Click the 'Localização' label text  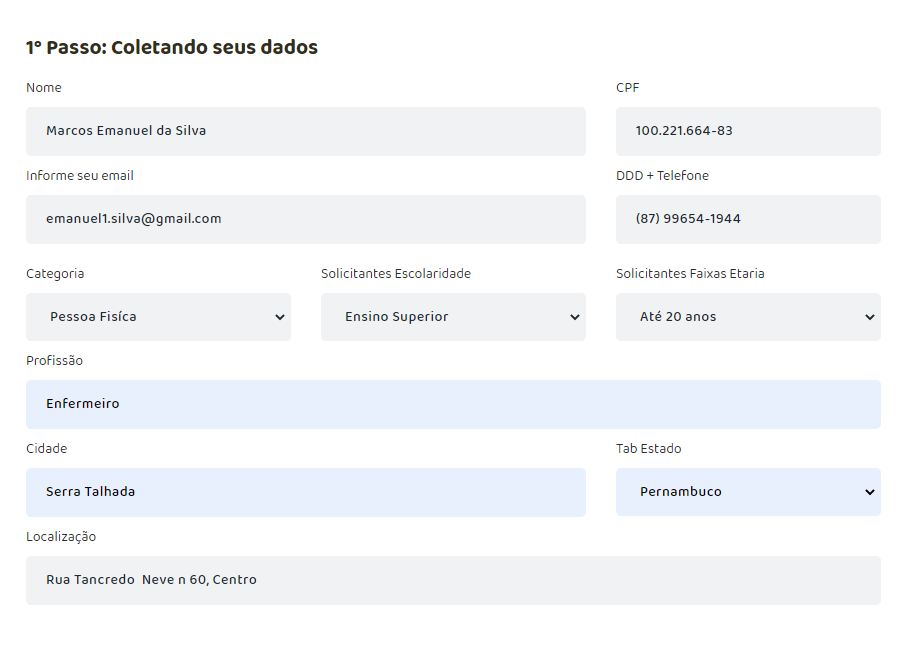click(61, 537)
